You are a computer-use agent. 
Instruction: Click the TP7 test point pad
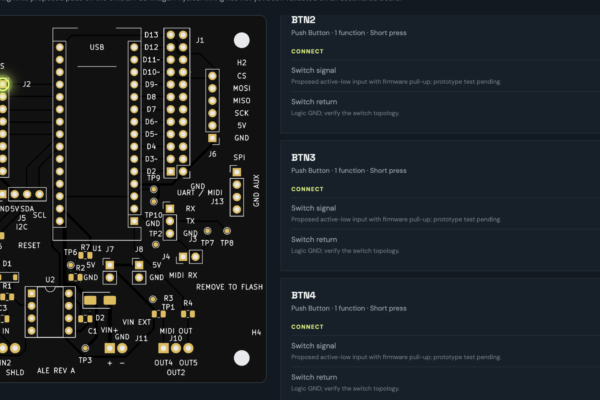(x=207, y=231)
